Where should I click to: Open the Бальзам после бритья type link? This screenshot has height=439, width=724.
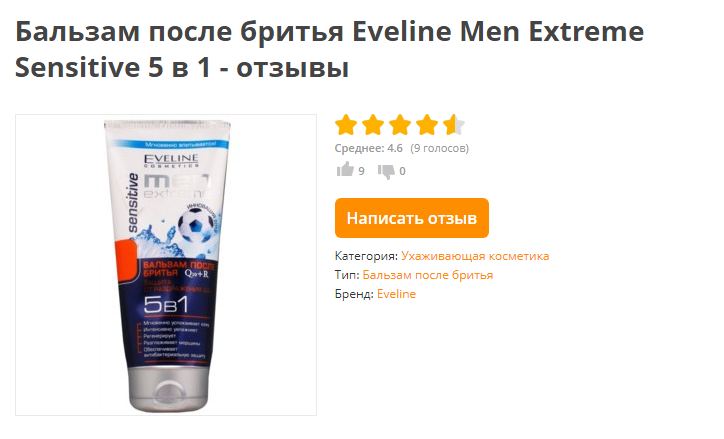[428, 275]
